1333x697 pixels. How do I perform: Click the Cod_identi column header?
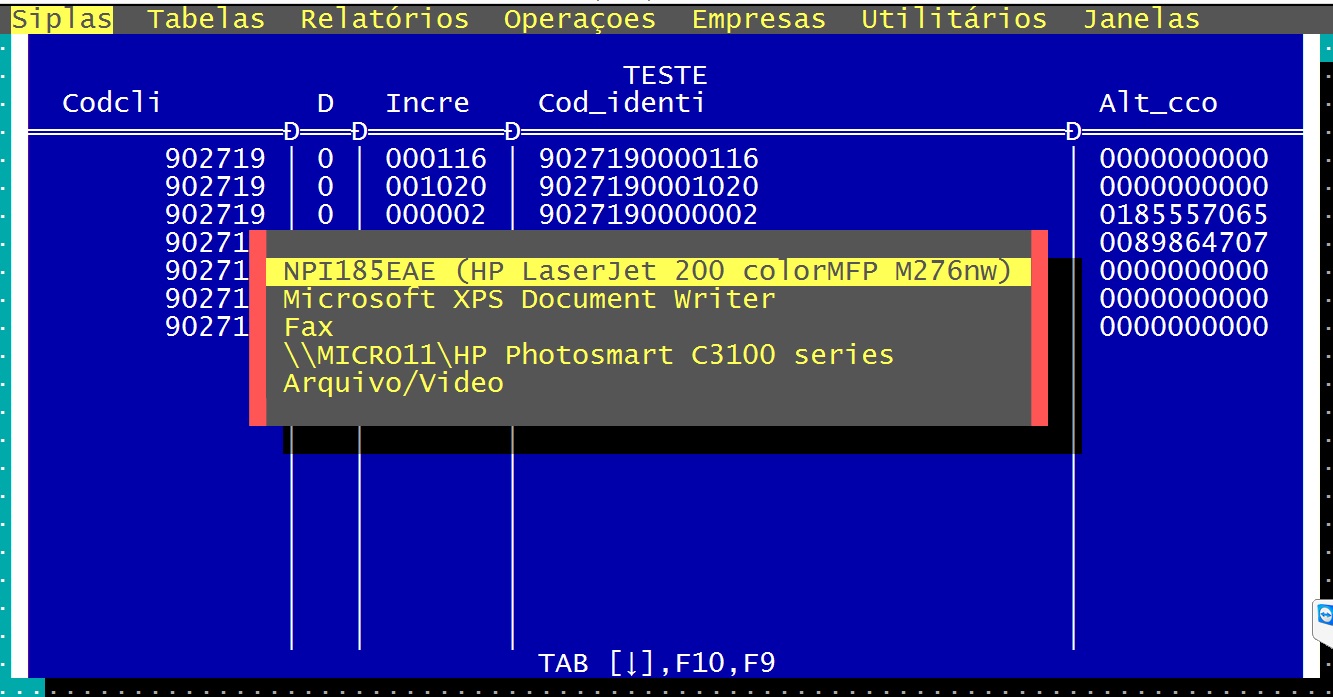click(x=621, y=102)
